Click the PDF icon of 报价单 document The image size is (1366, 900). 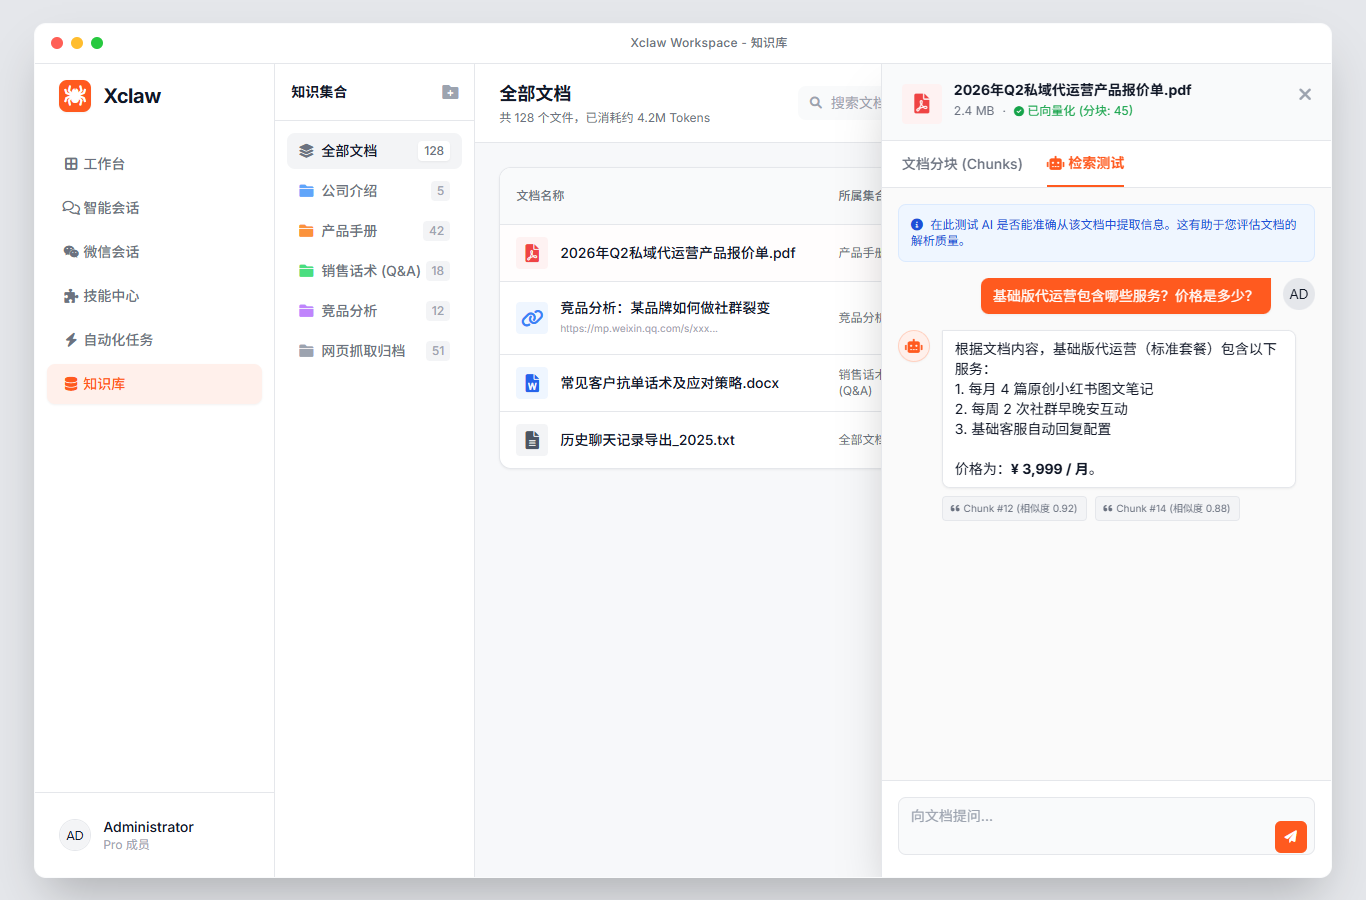point(531,253)
